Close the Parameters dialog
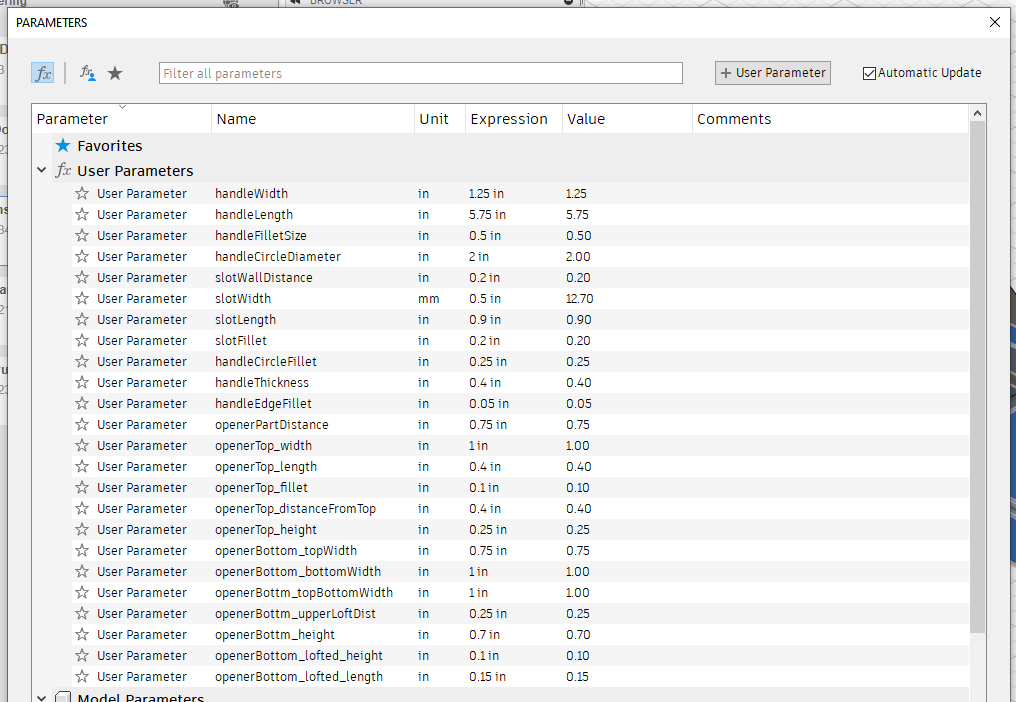Image resolution: width=1016 pixels, height=702 pixels. point(995,21)
